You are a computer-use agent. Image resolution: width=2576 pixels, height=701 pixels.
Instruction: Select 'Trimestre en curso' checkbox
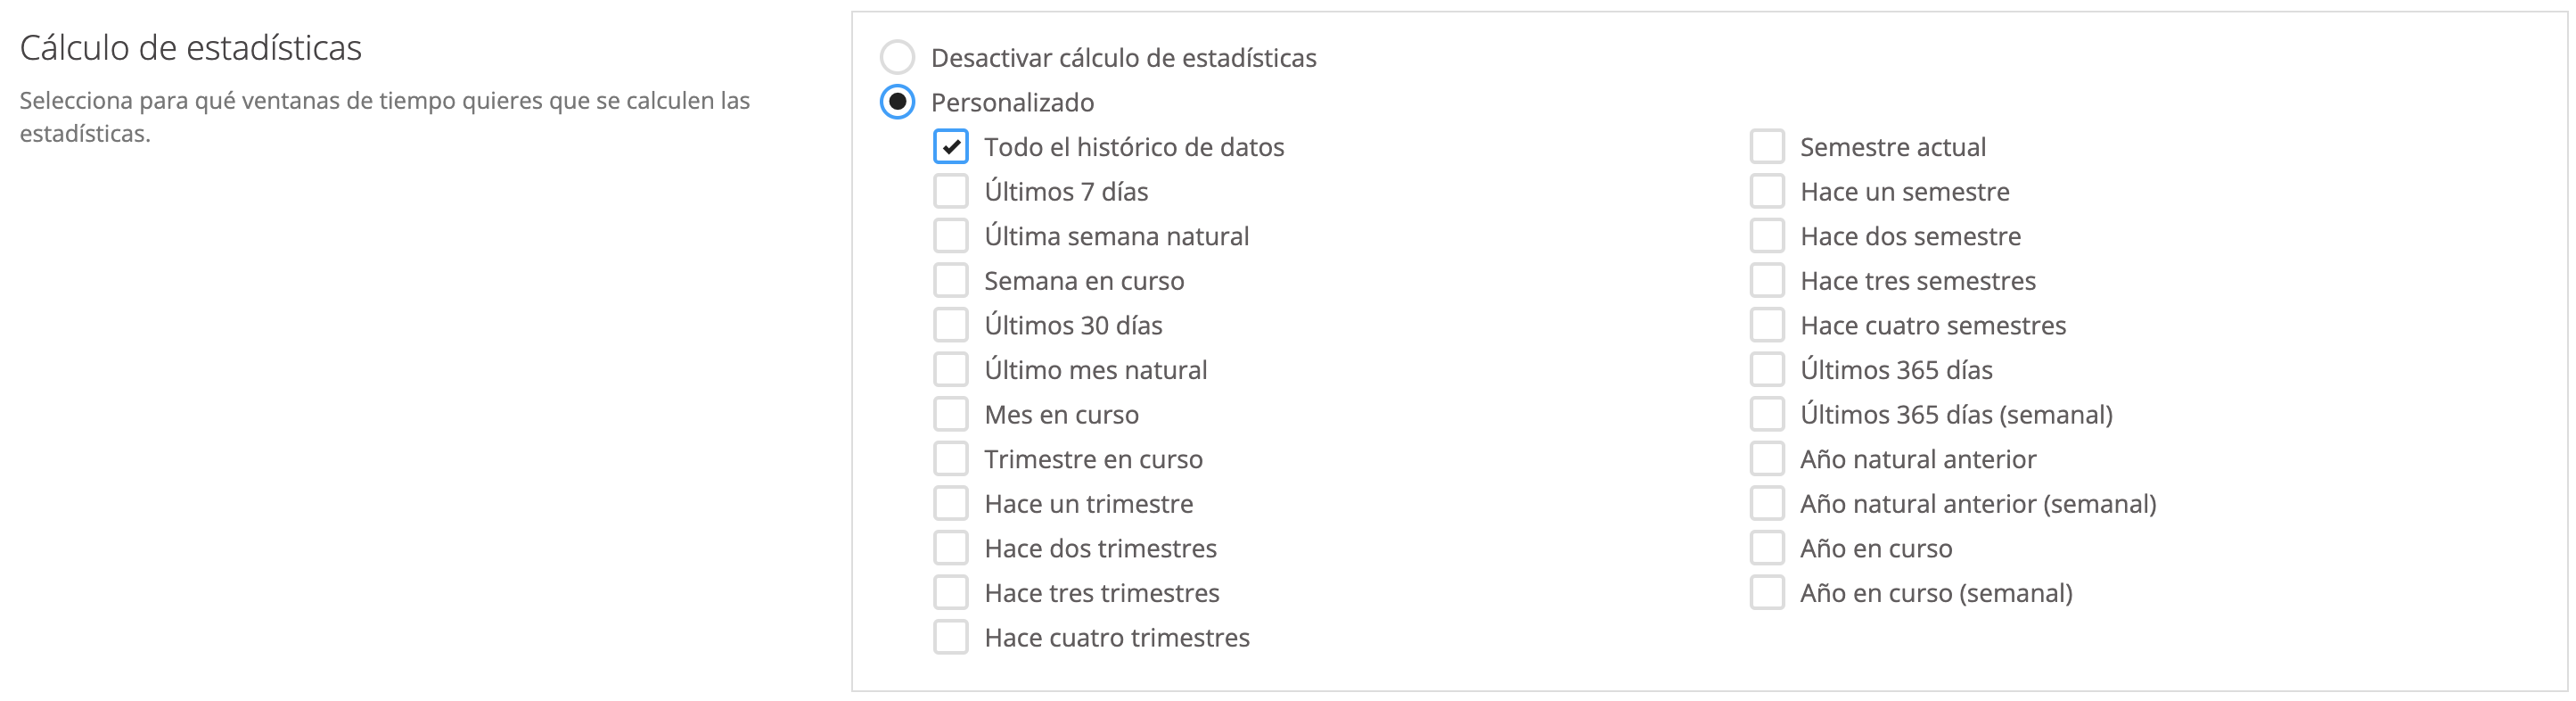pos(950,459)
